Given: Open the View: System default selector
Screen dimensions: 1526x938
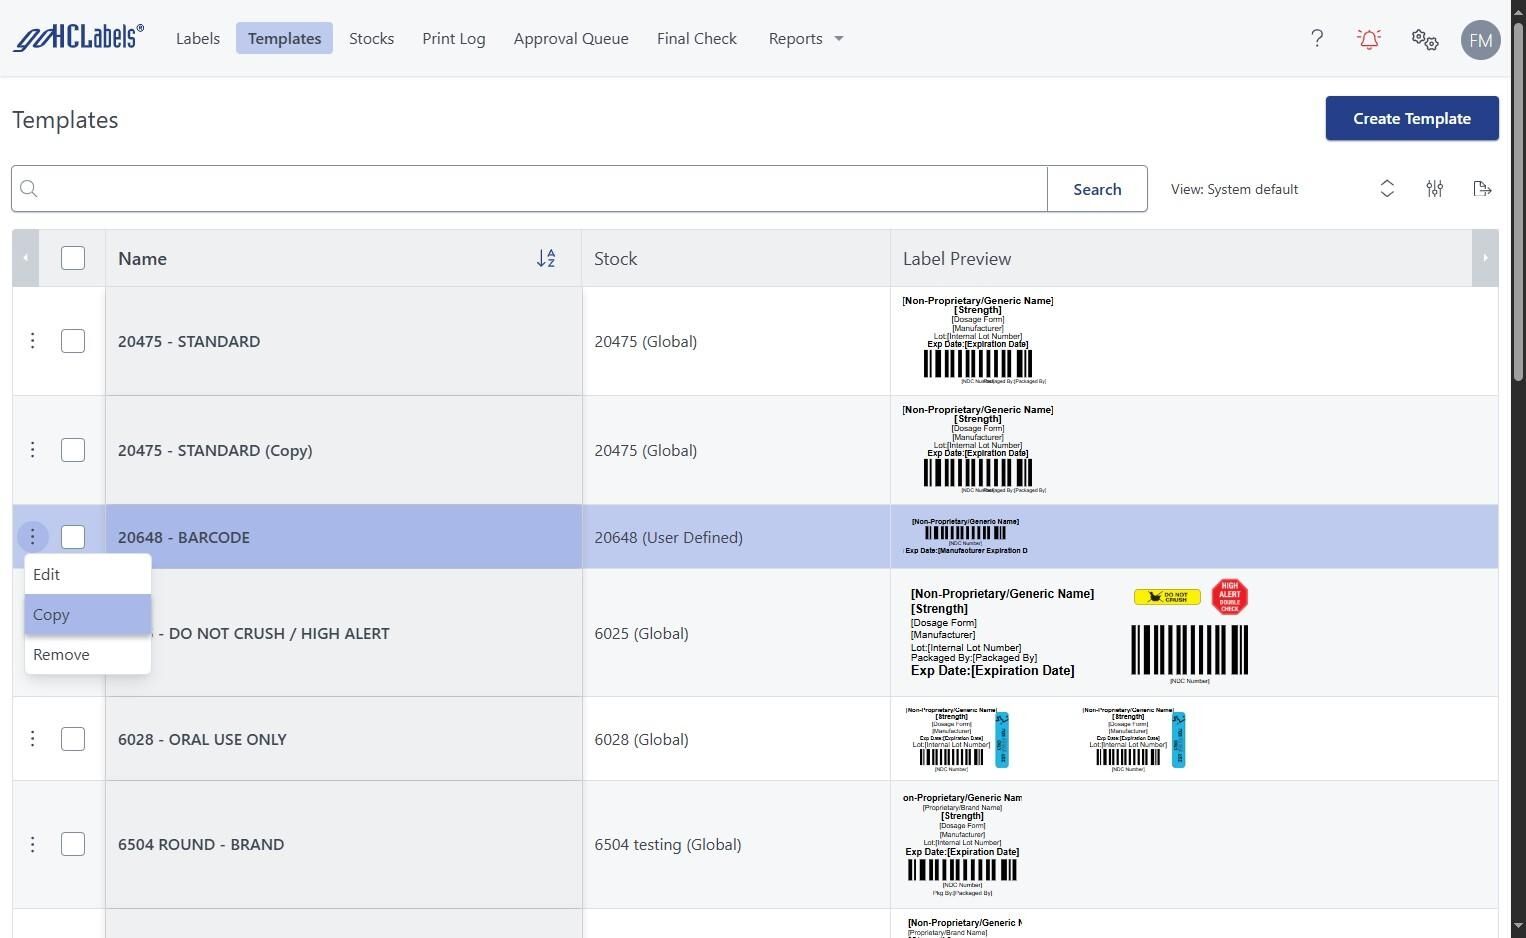Looking at the screenshot, I should pyautogui.click(x=1280, y=189).
